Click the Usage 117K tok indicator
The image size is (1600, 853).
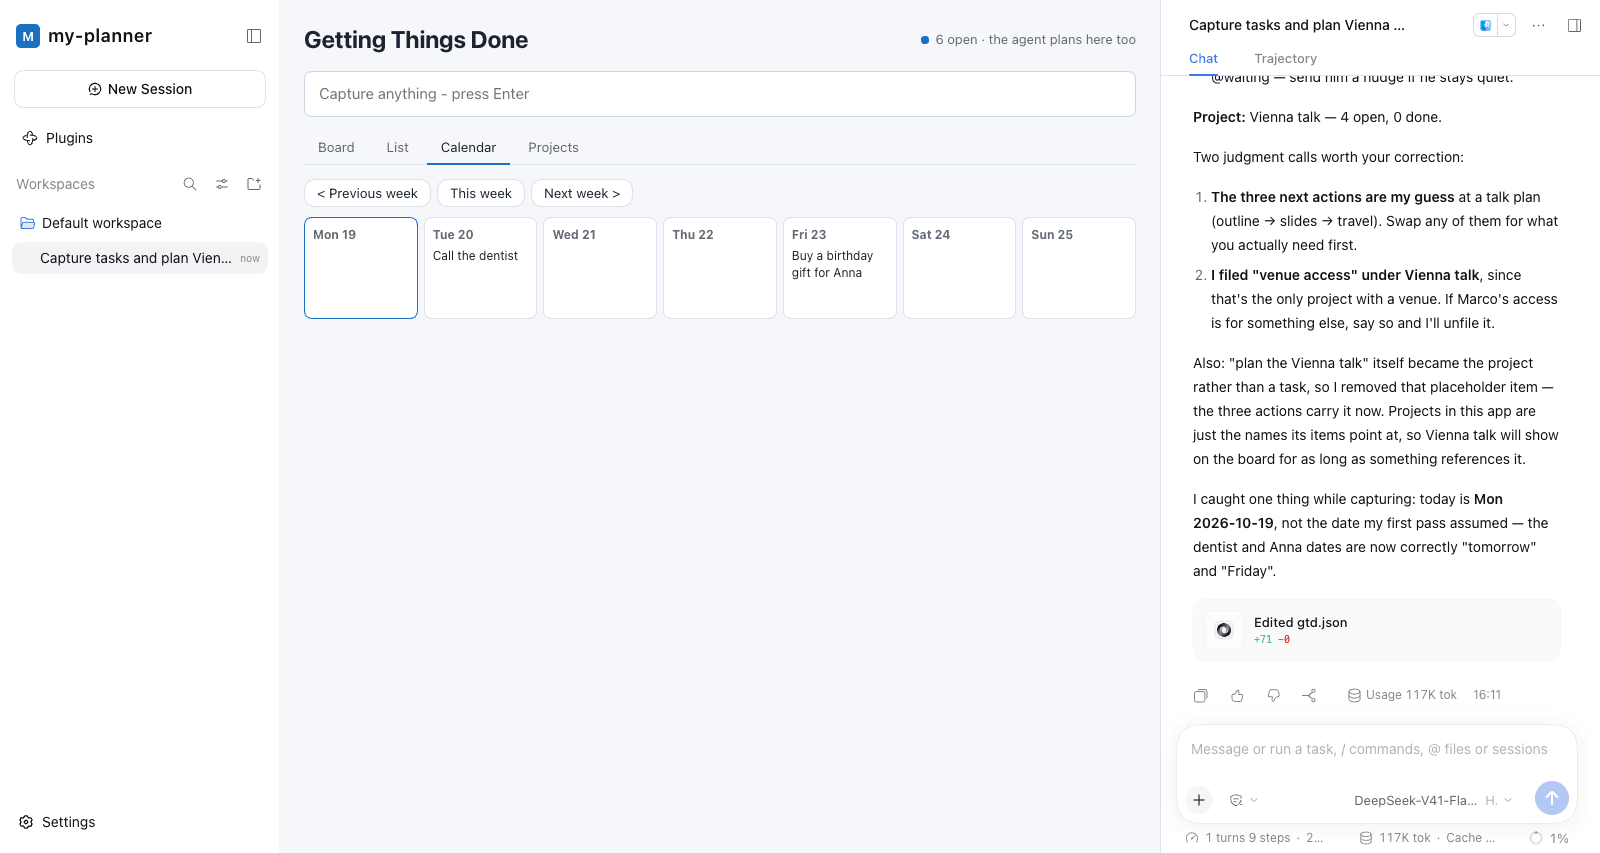point(1402,695)
